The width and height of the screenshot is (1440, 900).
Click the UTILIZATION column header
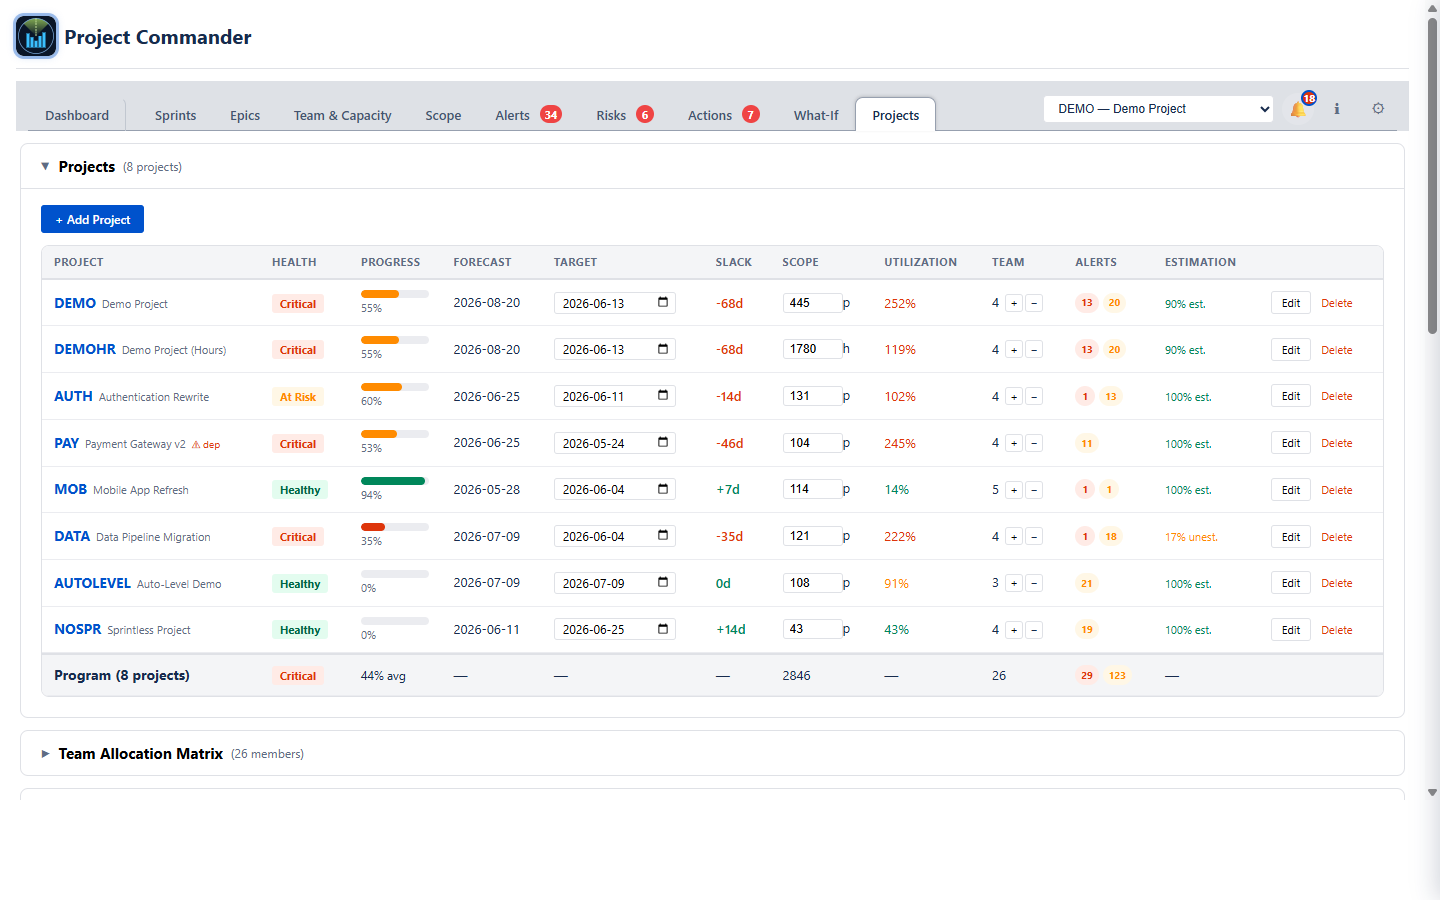coord(920,262)
